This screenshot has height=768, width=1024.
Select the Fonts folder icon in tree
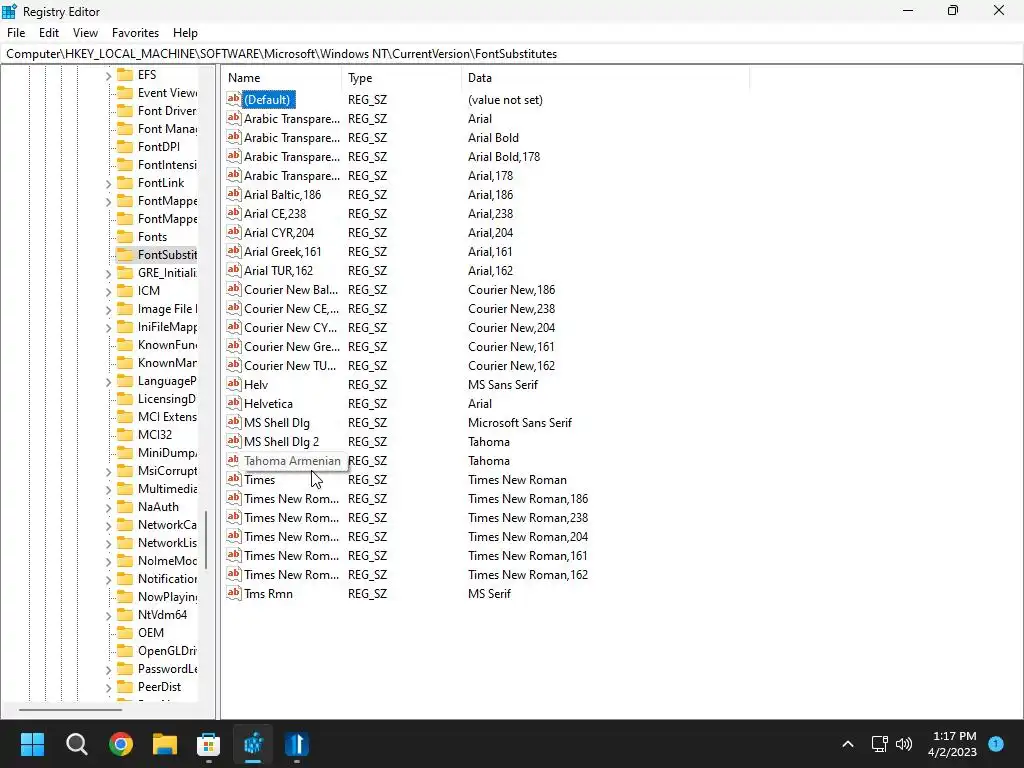(125, 236)
